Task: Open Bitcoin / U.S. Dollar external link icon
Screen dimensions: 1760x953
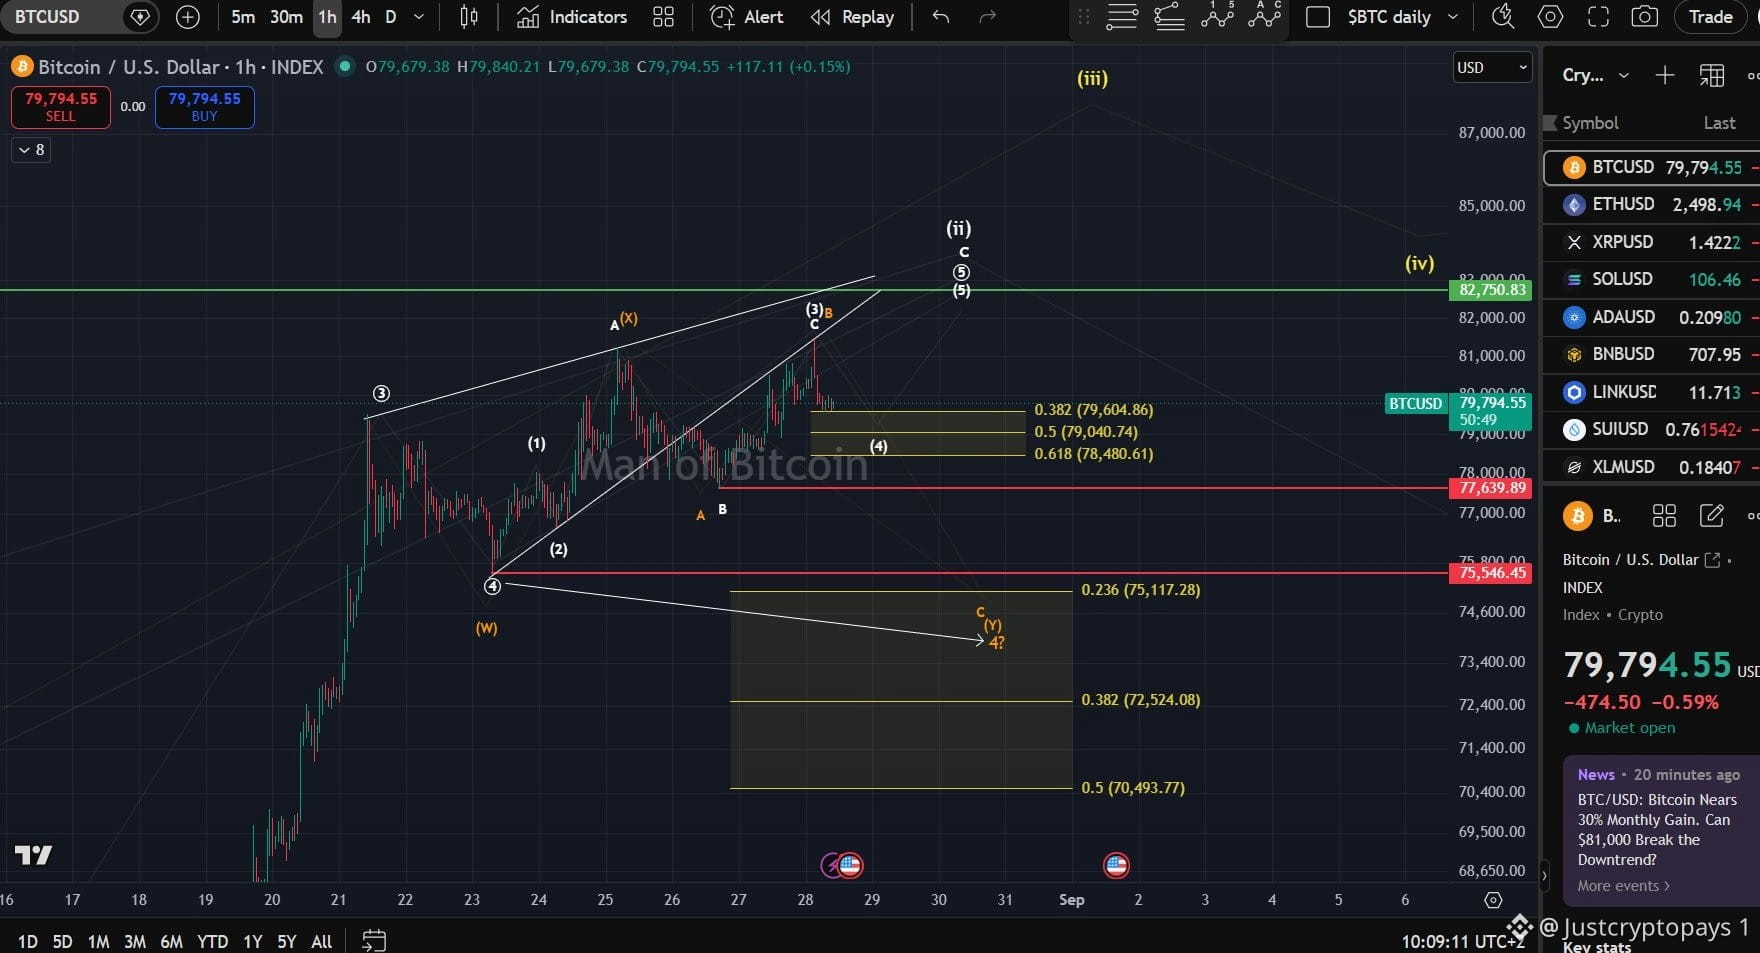Action: pos(1712,560)
